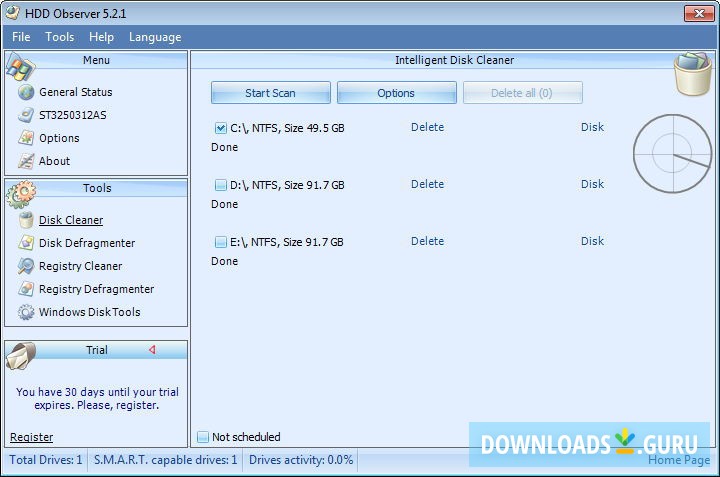Select Registry Cleaner tool entry
Viewport: 720px width, 477px height.
coord(81,266)
